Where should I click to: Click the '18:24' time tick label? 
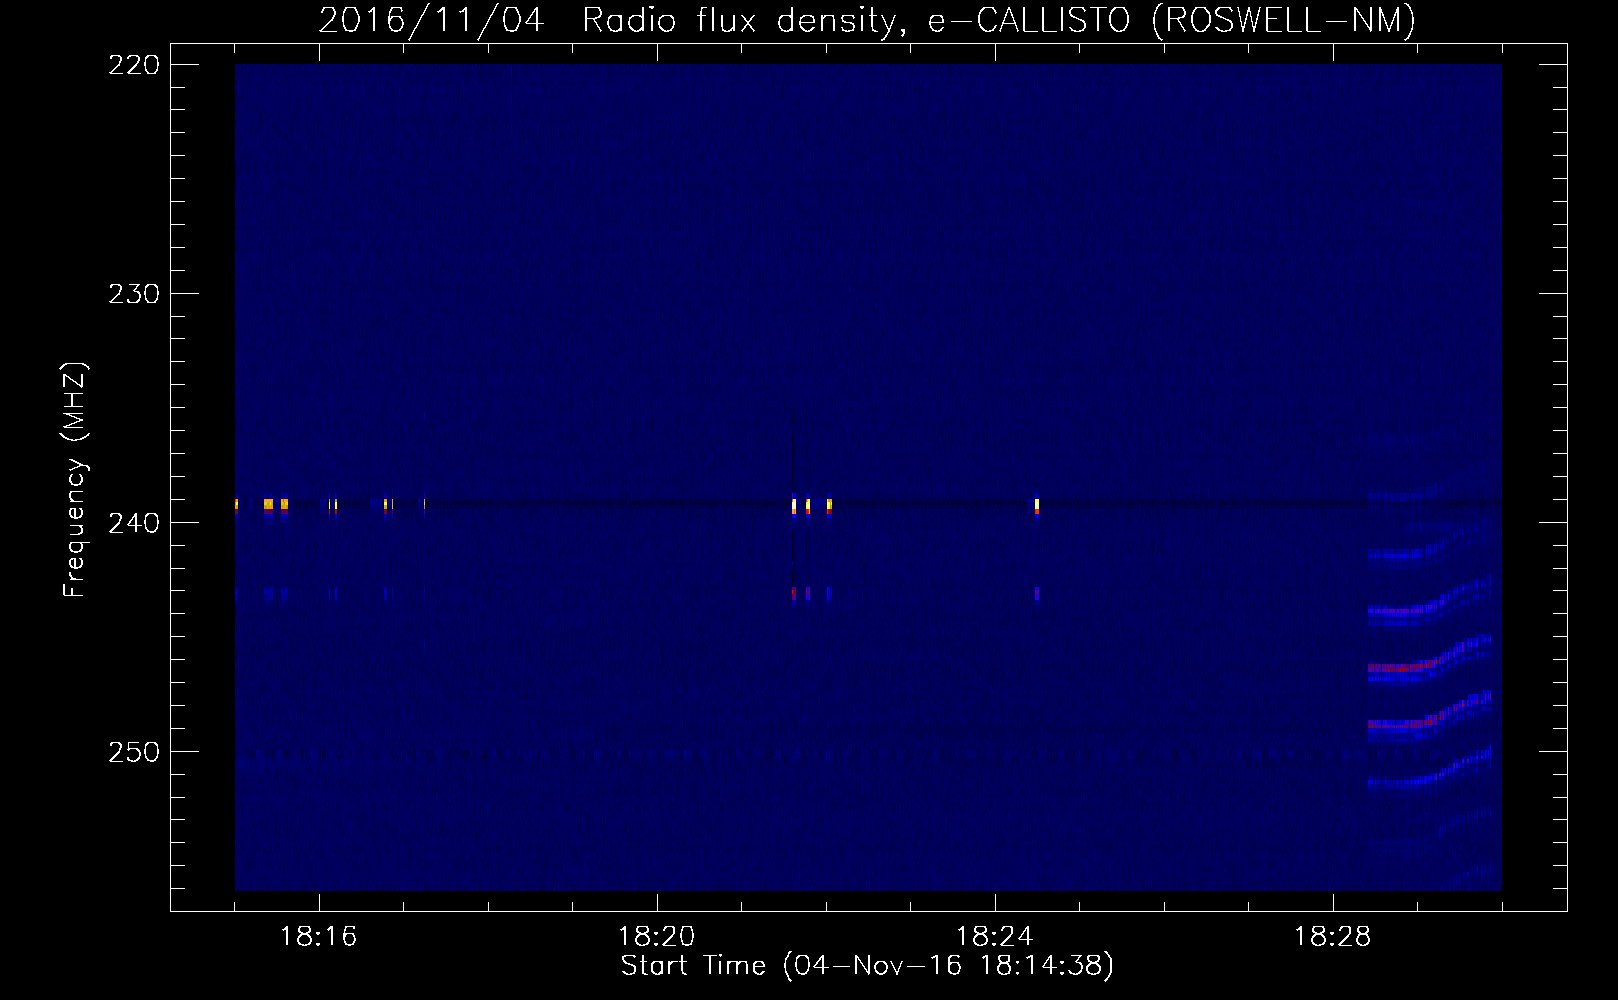pos(994,937)
